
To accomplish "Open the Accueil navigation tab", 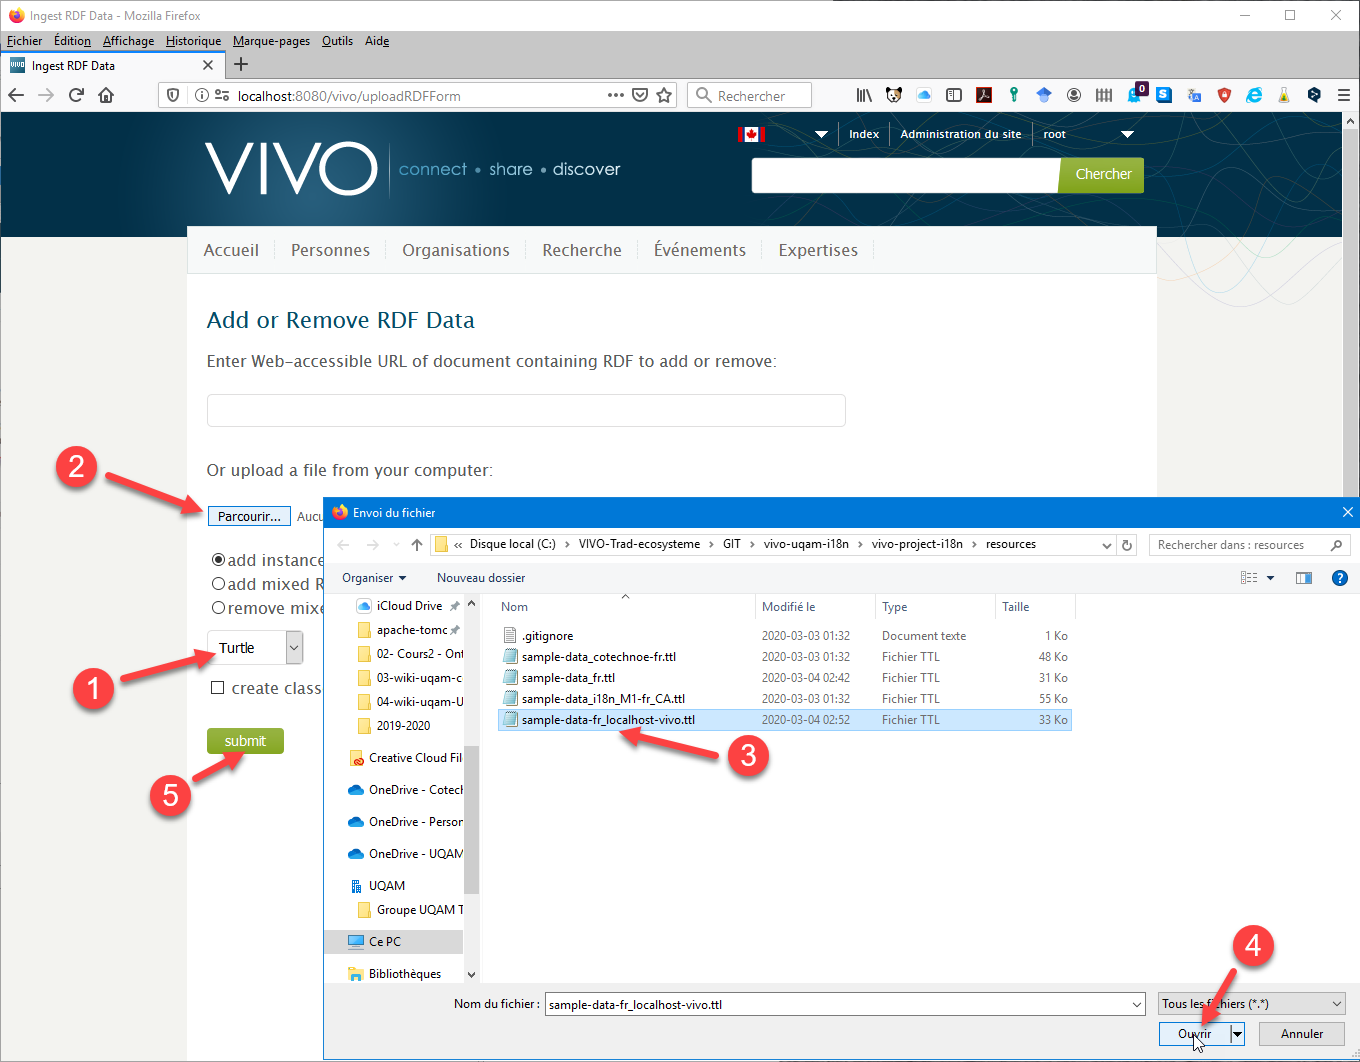I will 231,250.
